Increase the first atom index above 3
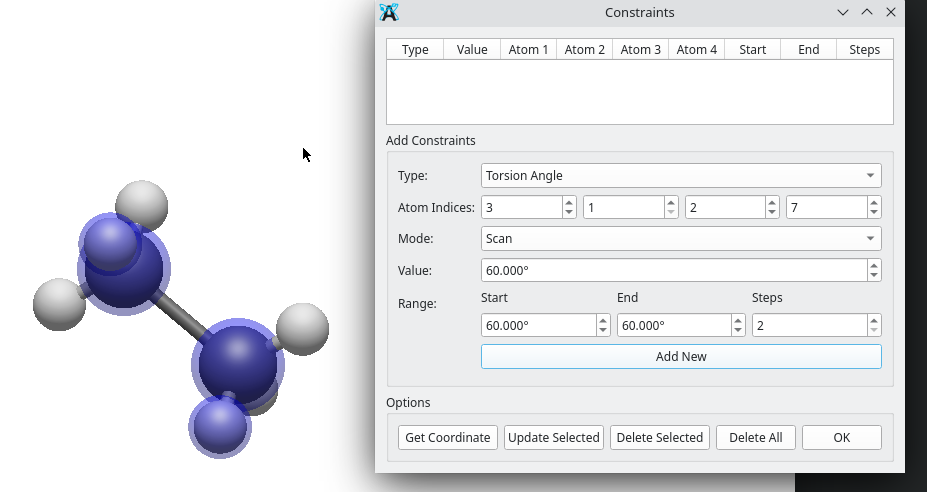 click(569, 202)
